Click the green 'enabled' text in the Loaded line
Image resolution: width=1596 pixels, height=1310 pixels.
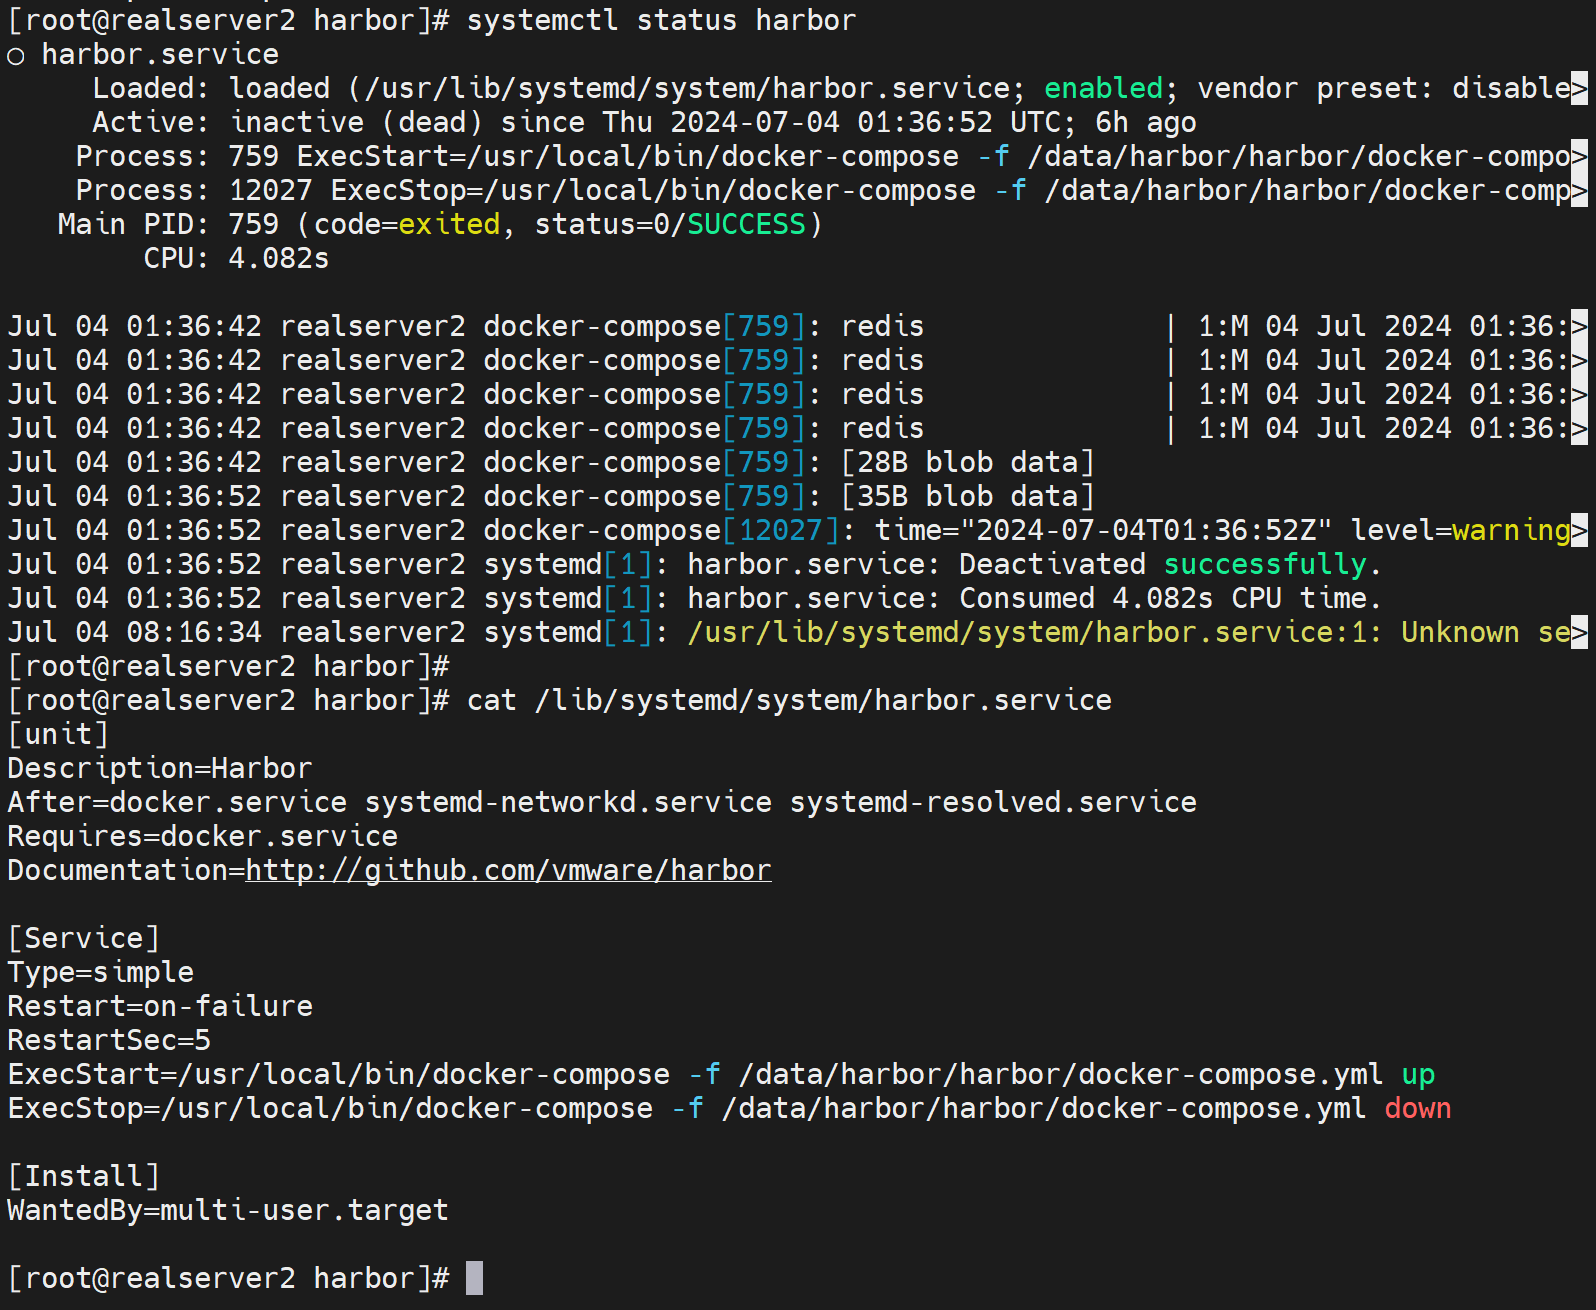pyautogui.click(x=1103, y=88)
